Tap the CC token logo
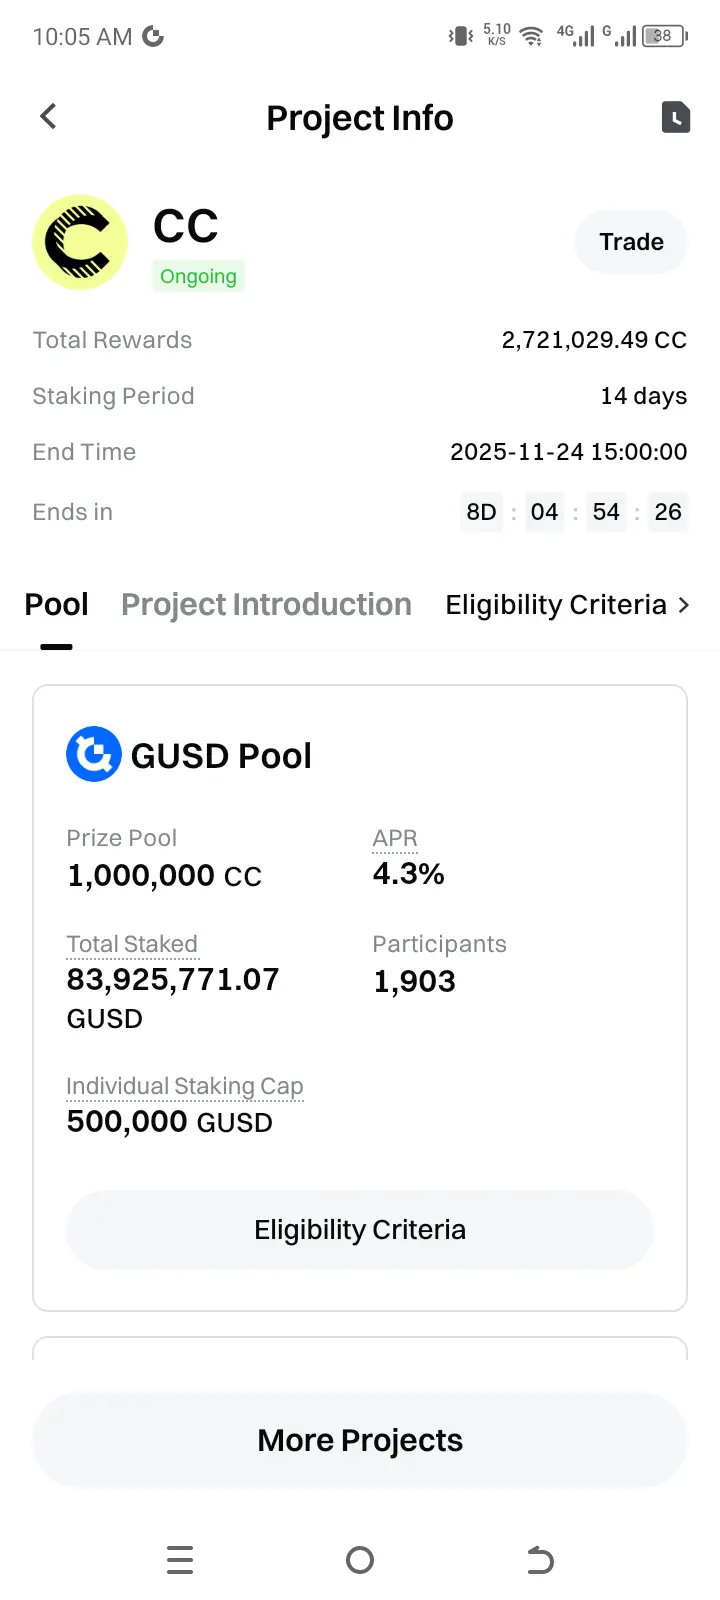Viewport: 720px width, 1600px height. pos(80,243)
